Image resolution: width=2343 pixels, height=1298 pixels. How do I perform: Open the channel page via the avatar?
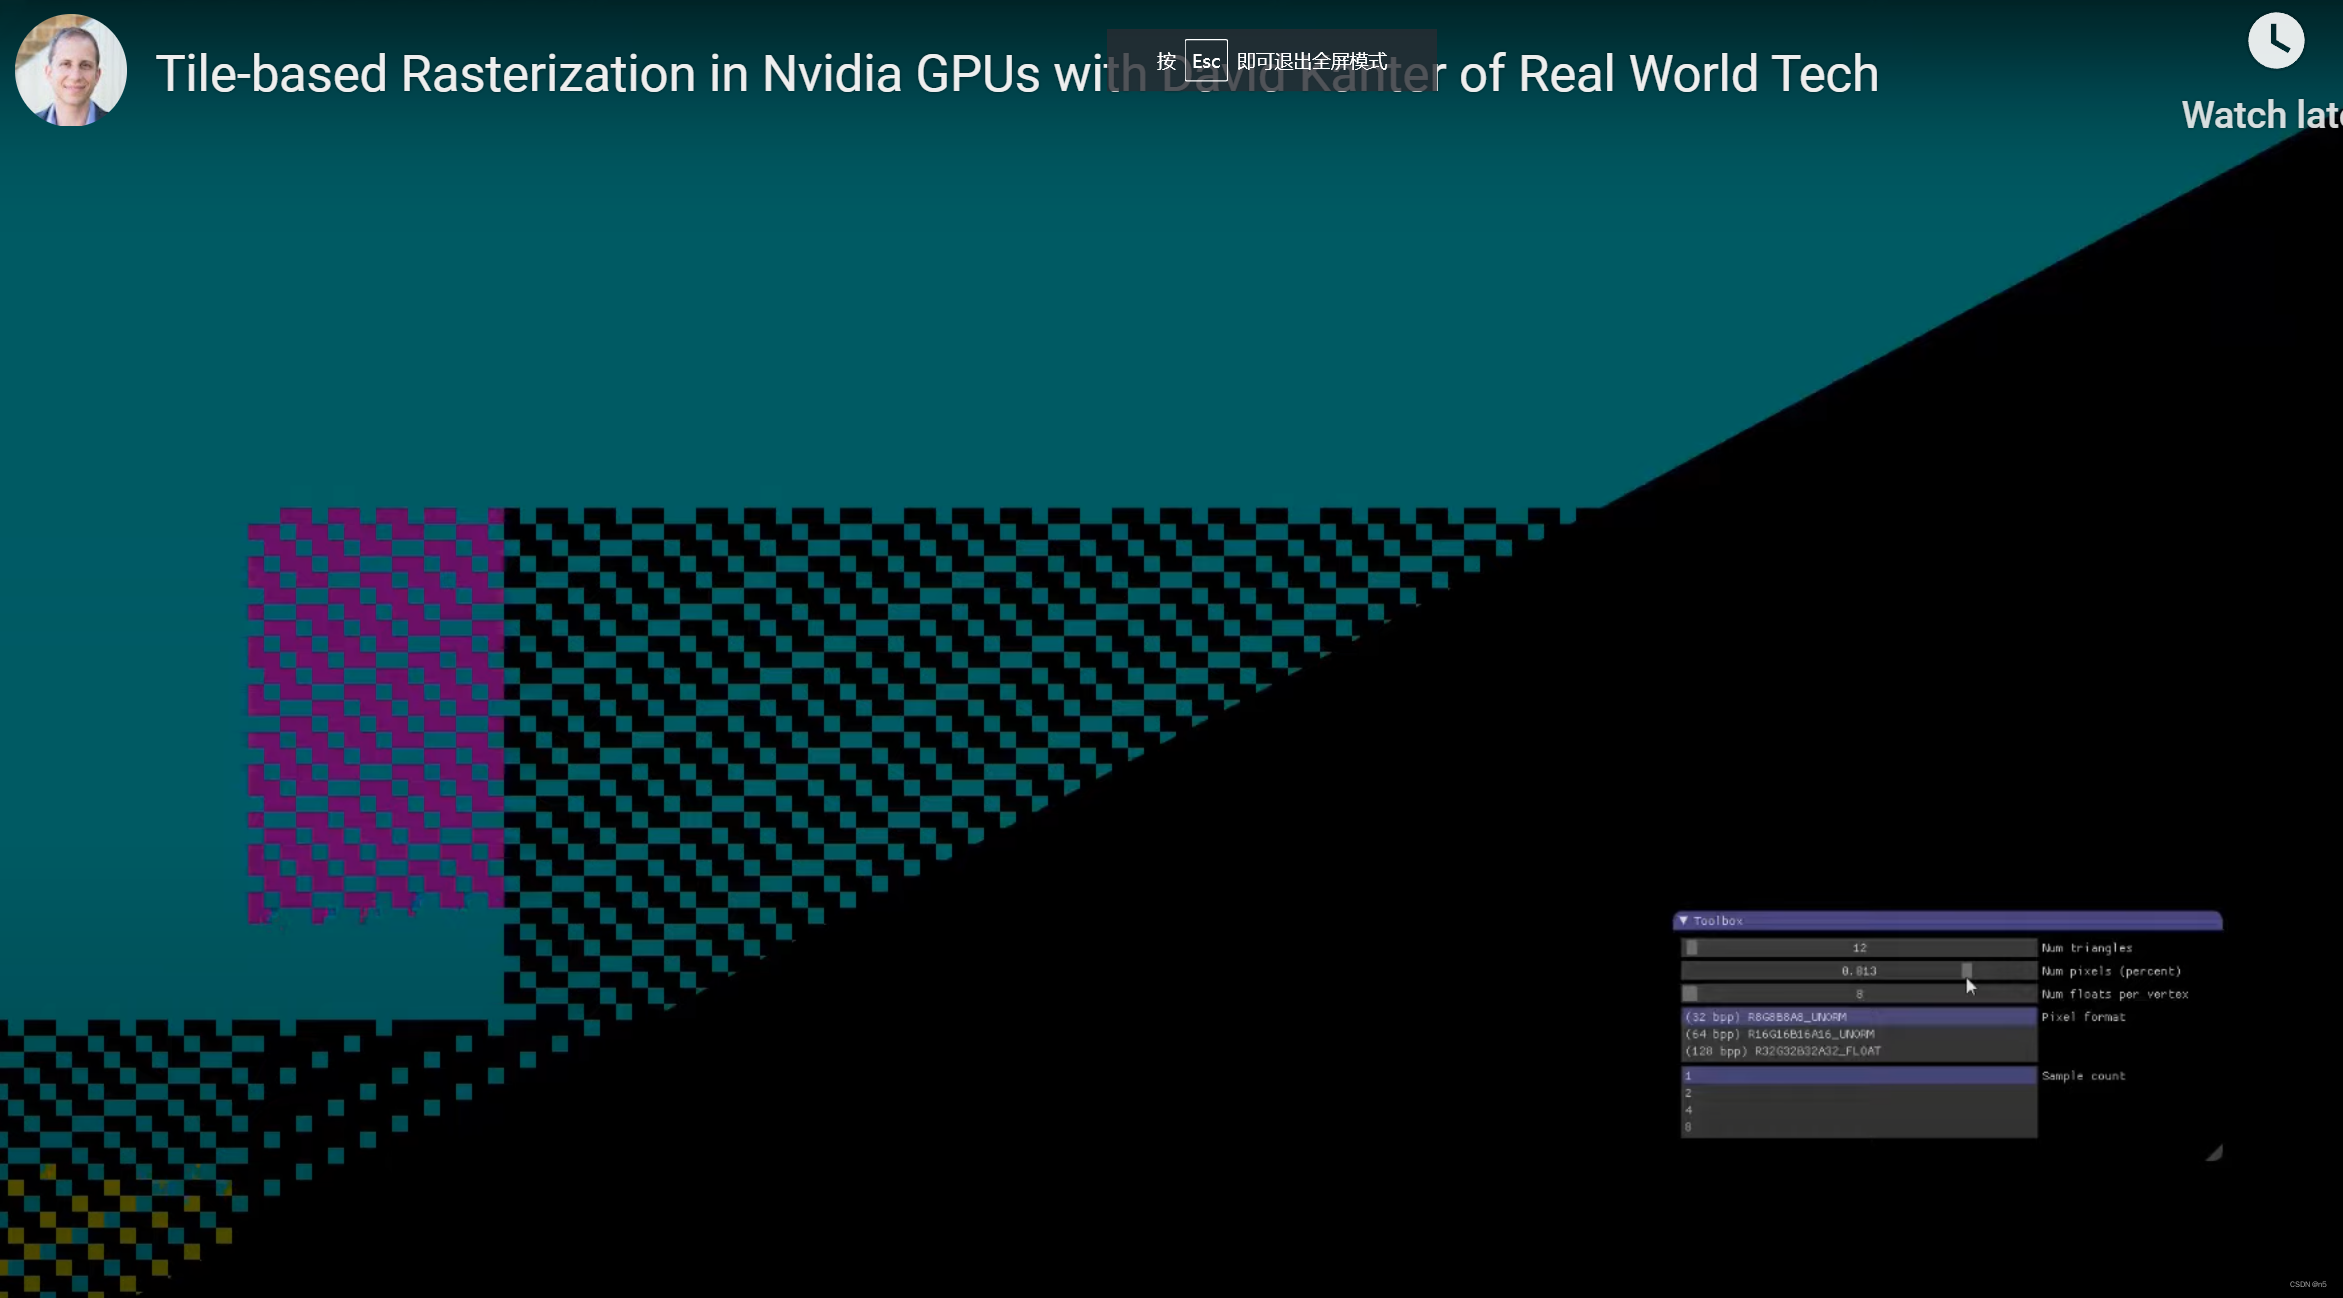tap(70, 70)
